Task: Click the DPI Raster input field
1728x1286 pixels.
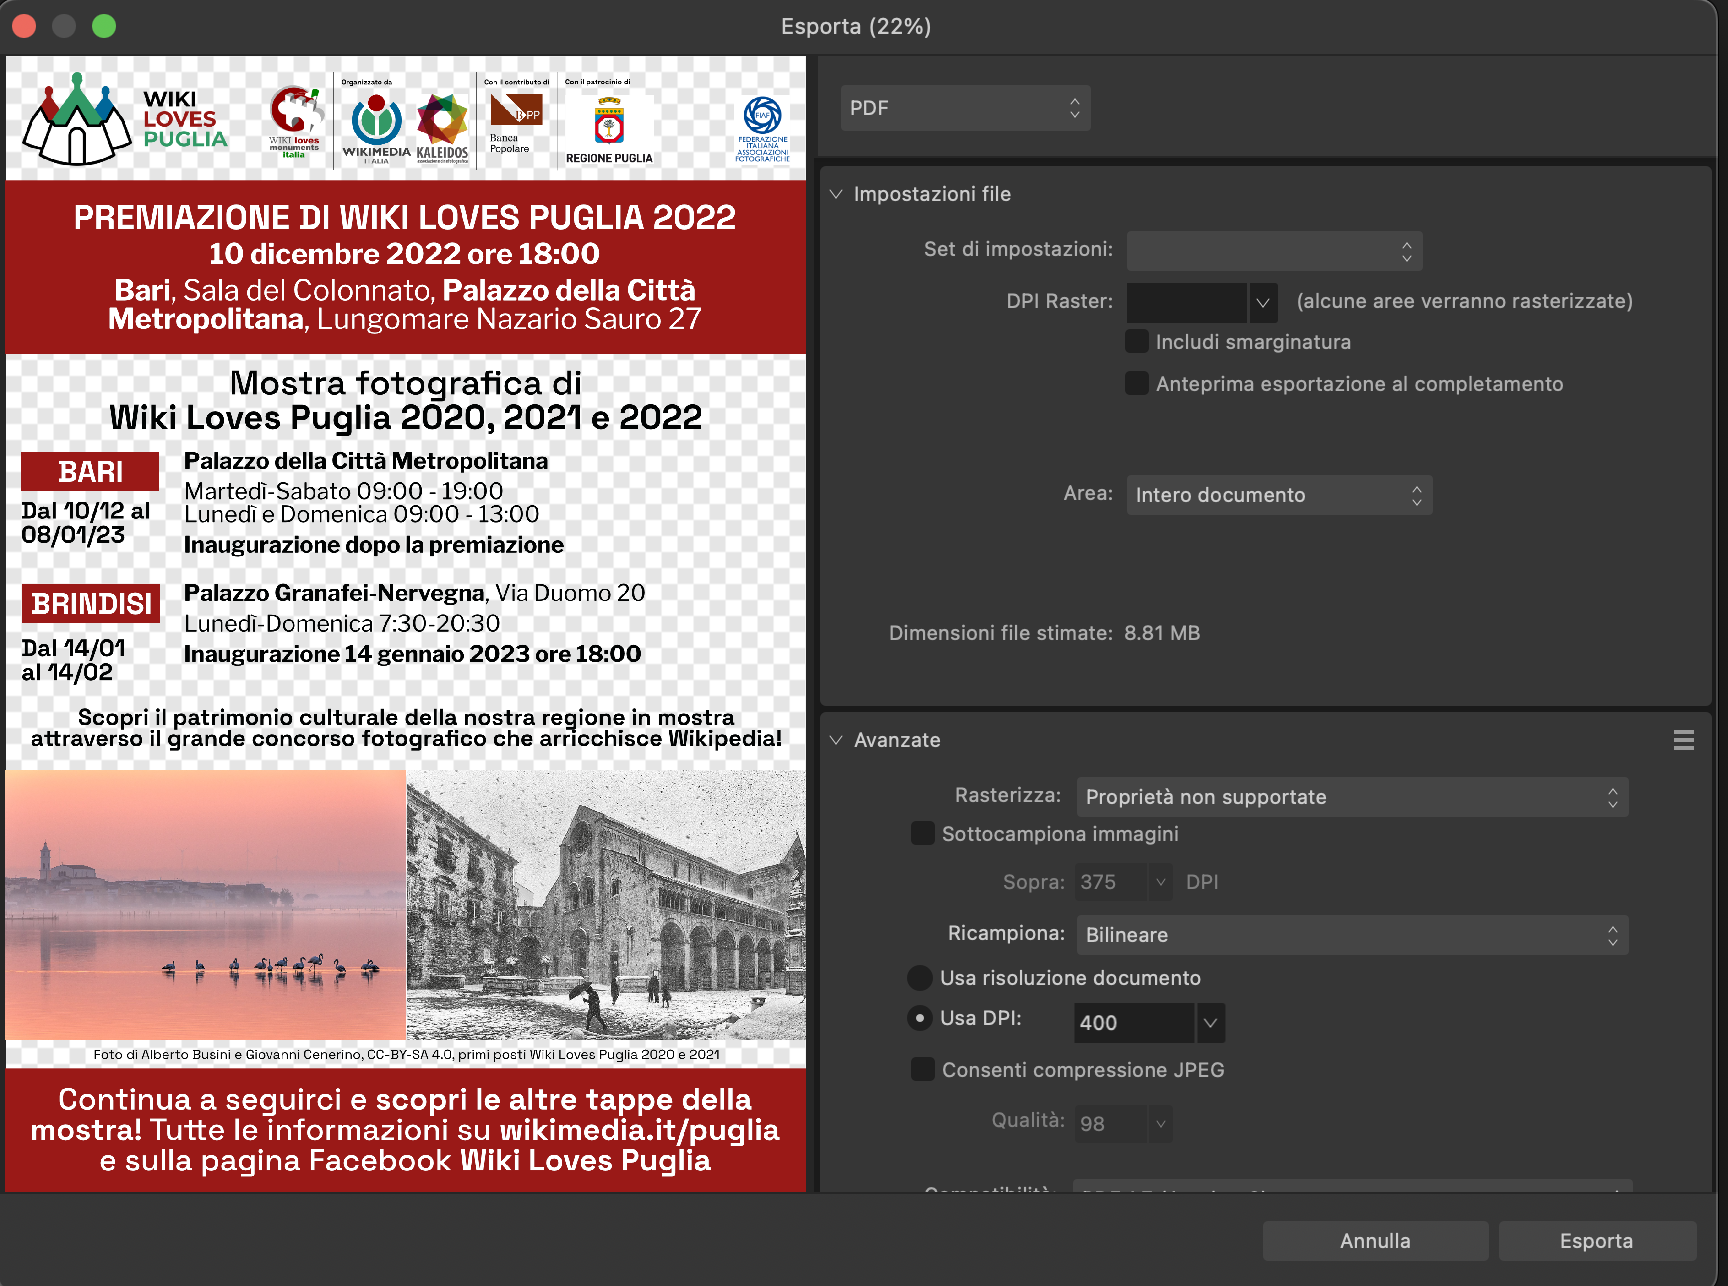Action: pyautogui.click(x=1187, y=302)
